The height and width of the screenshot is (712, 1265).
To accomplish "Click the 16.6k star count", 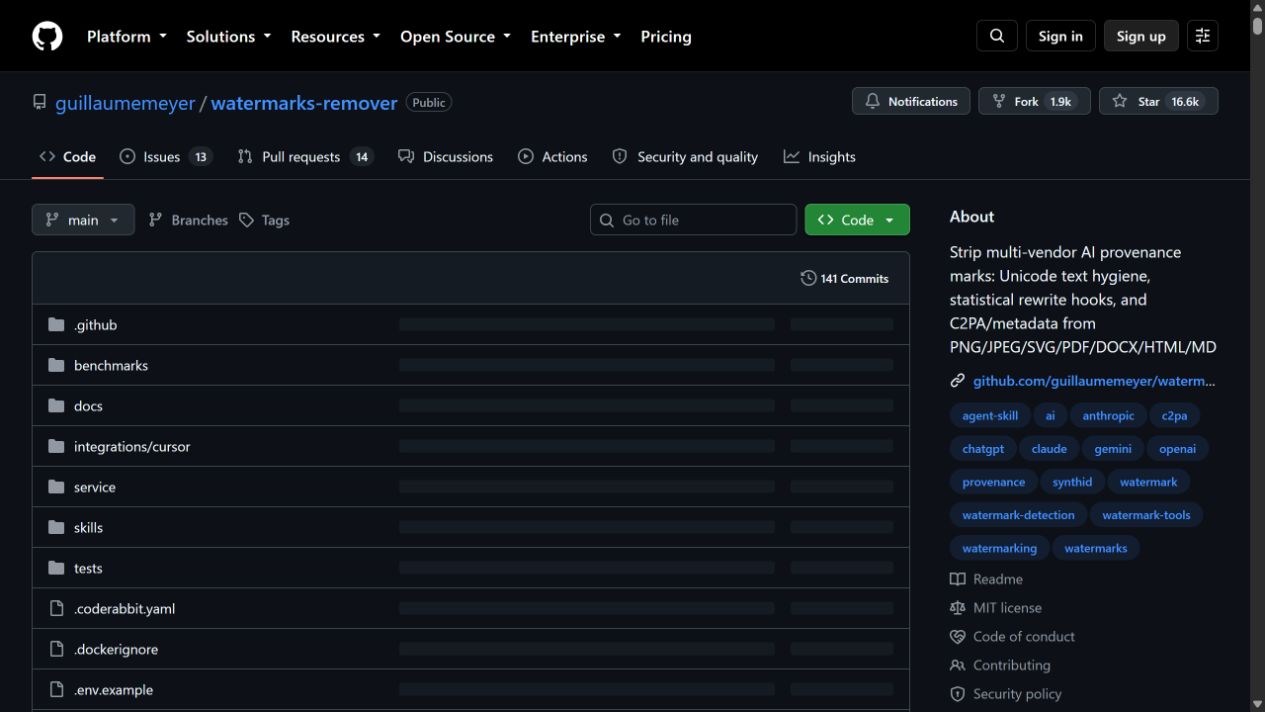I will pyautogui.click(x=1185, y=102).
